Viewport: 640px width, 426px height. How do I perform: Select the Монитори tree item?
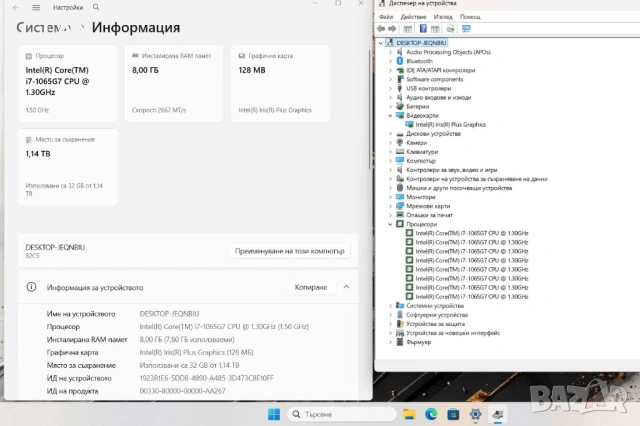coord(421,197)
